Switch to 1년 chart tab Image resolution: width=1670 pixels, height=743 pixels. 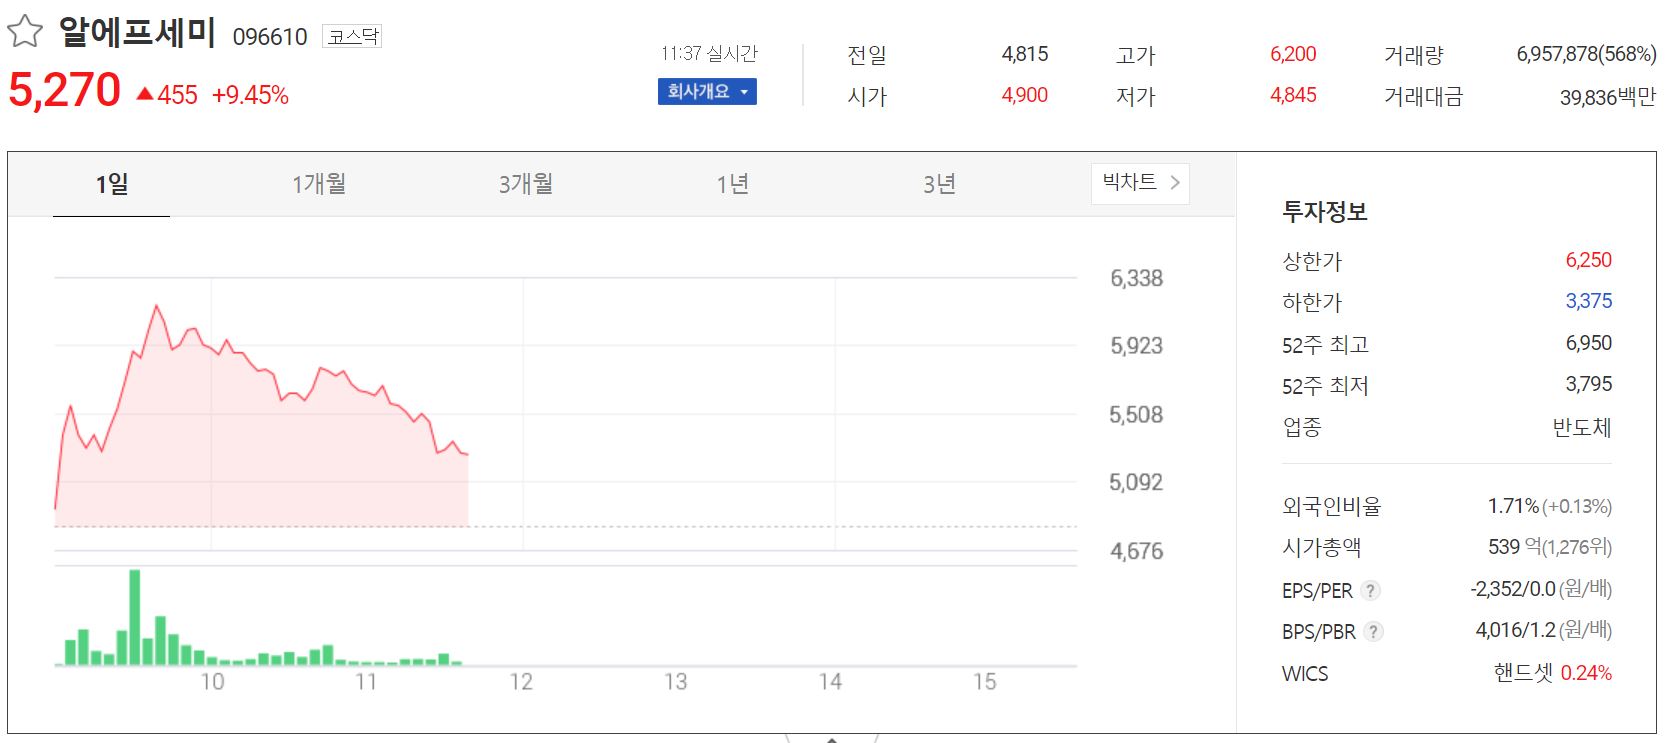click(732, 184)
